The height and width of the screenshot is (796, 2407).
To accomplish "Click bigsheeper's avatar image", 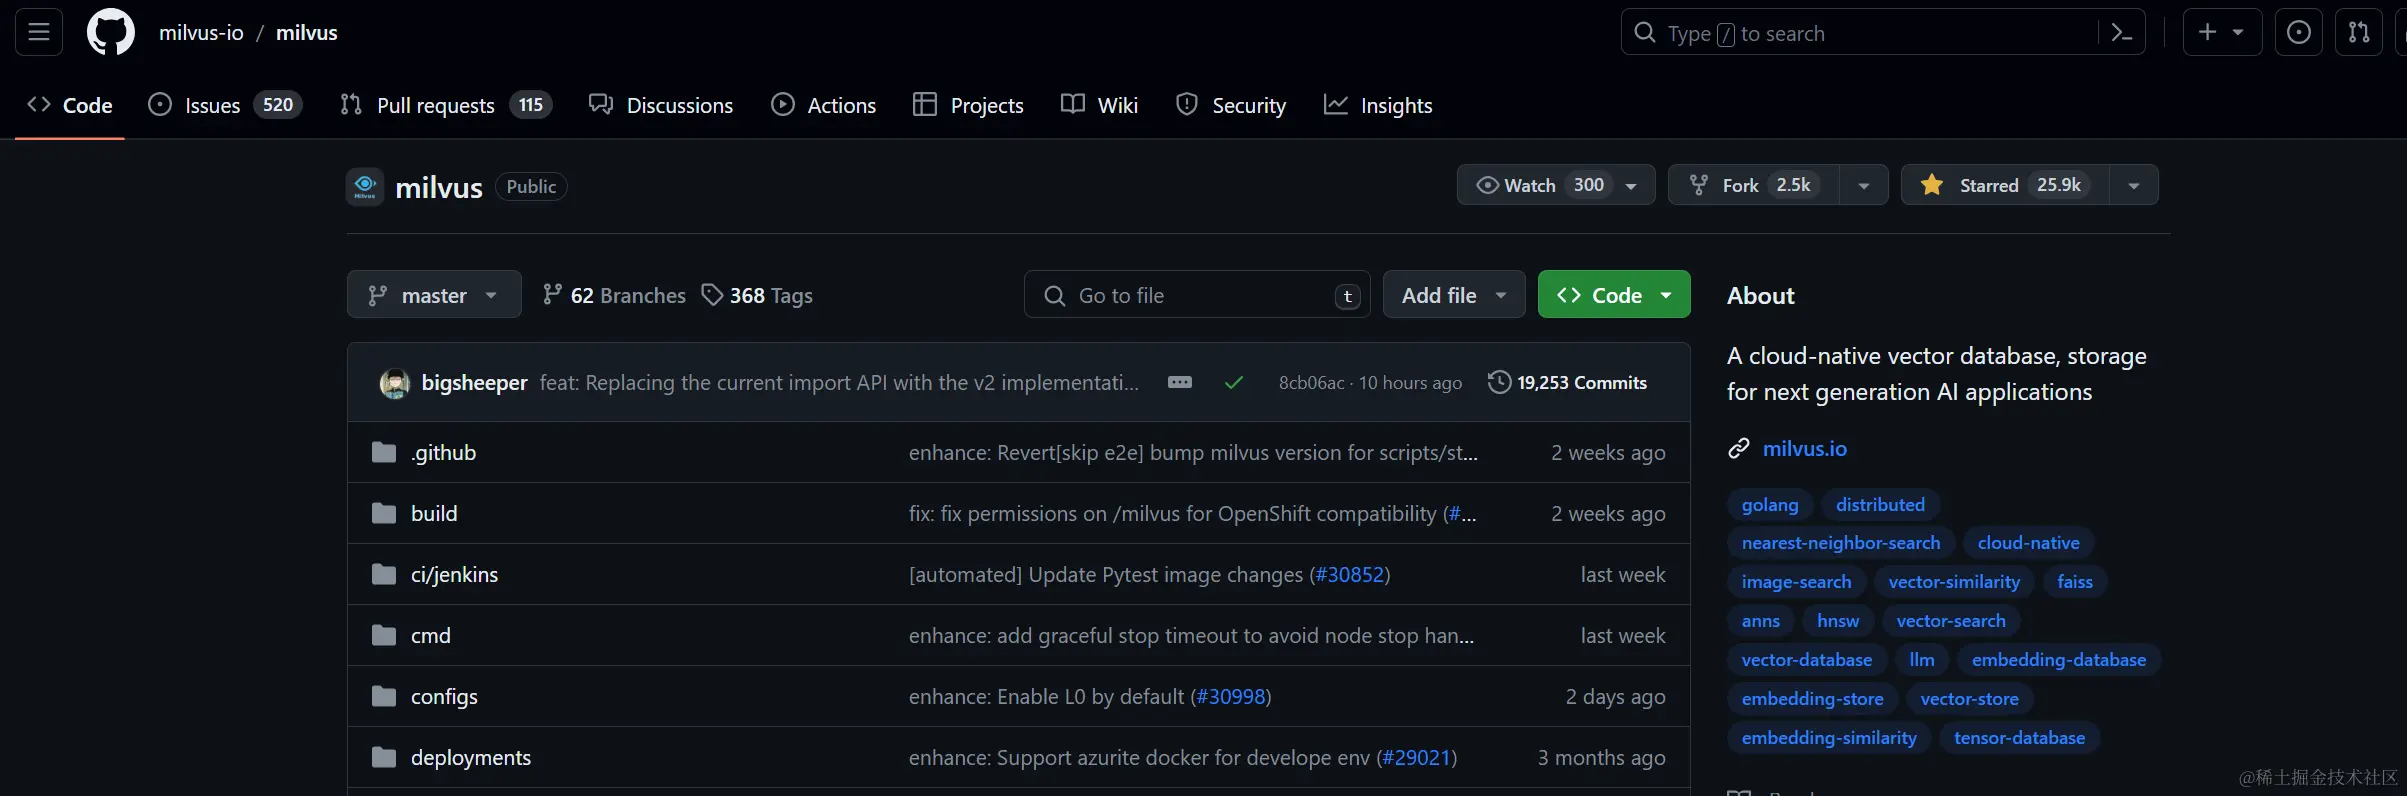I will pyautogui.click(x=395, y=383).
